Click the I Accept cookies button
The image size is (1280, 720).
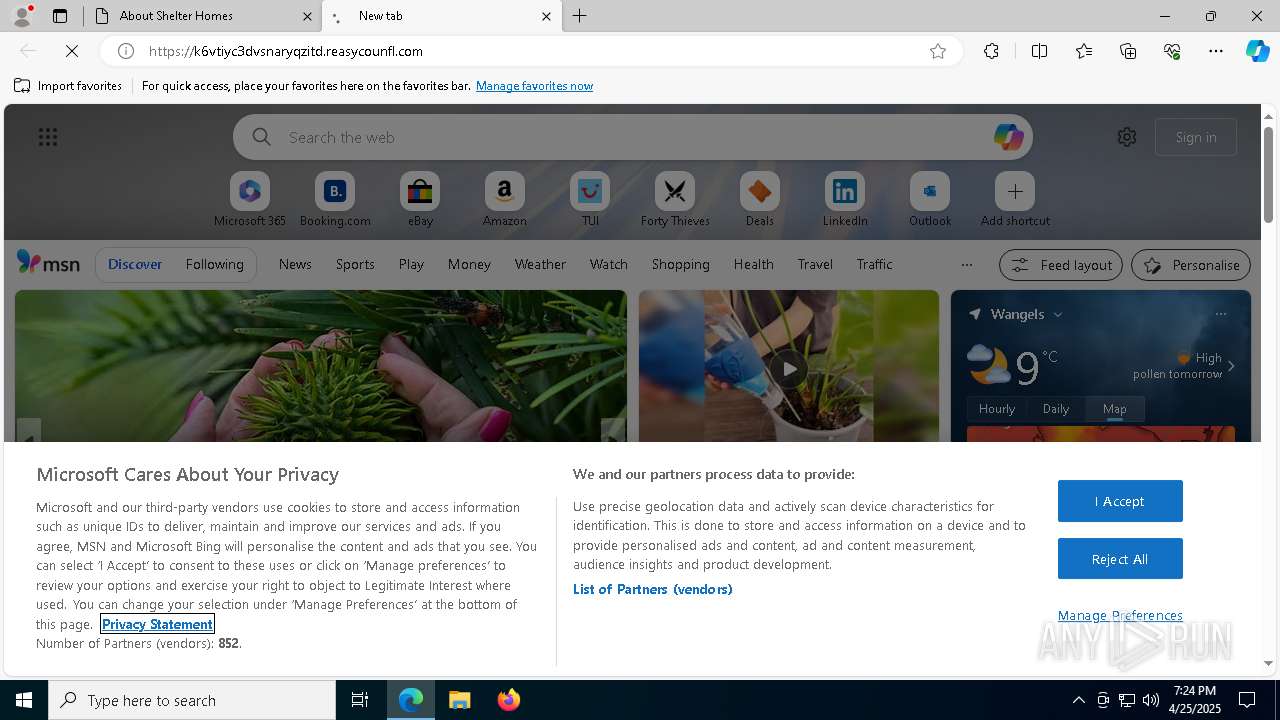tap(1120, 501)
